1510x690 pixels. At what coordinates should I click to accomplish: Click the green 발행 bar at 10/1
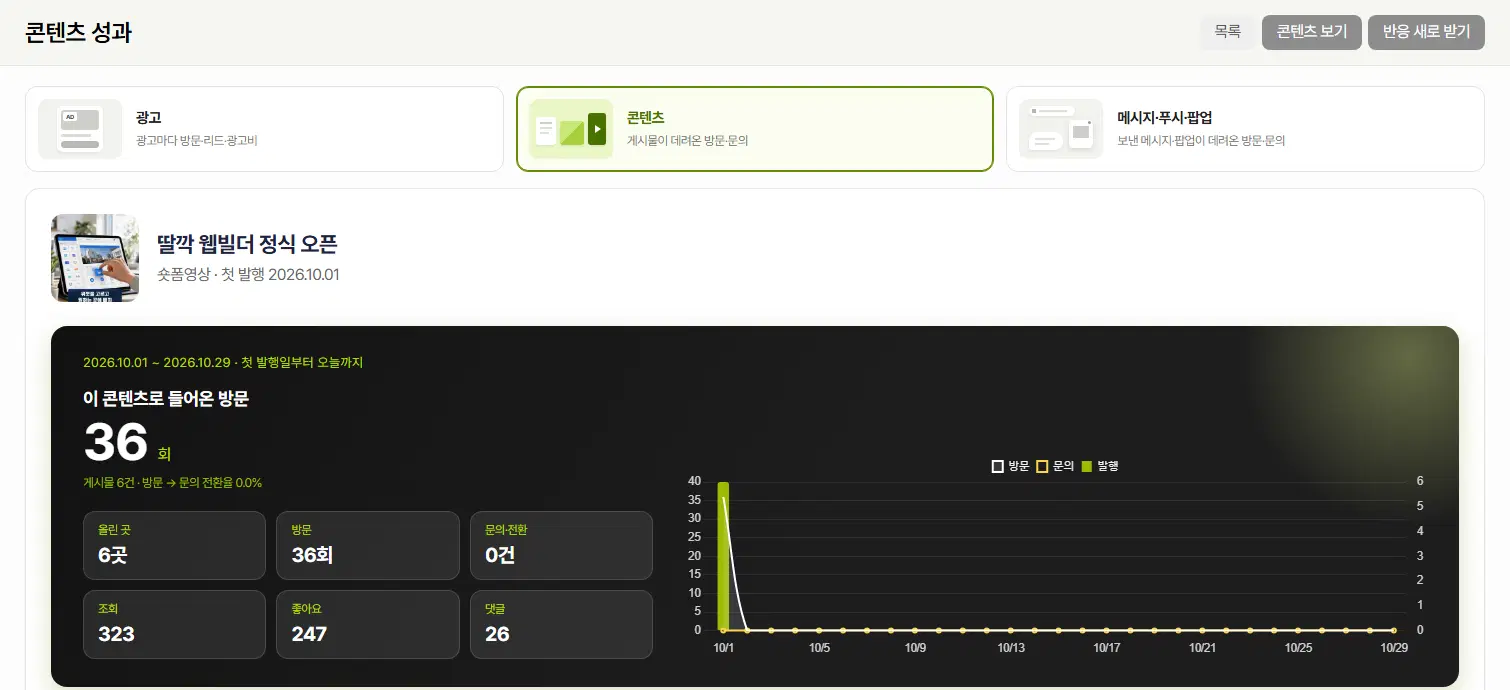click(723, 556)
